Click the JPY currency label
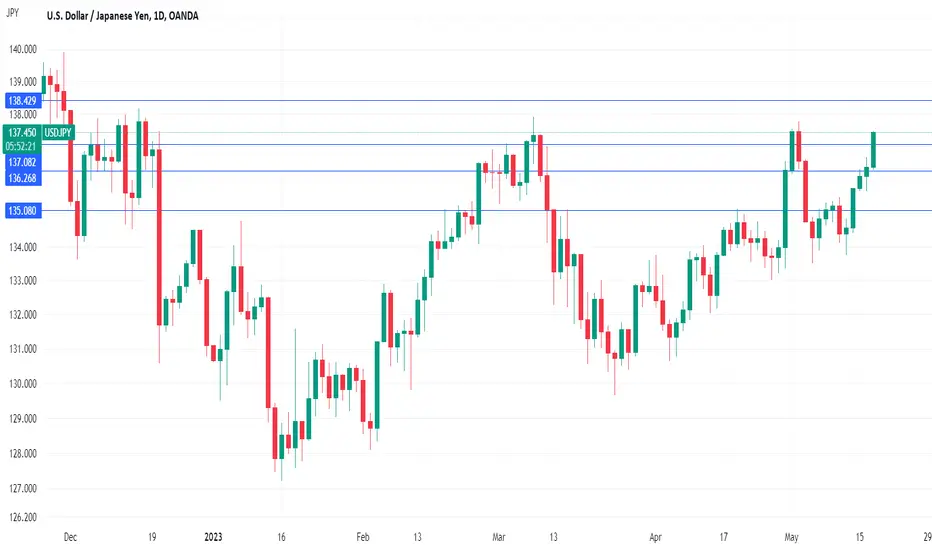The height and width of the screenshot is (550, 932). pos(12,12)
